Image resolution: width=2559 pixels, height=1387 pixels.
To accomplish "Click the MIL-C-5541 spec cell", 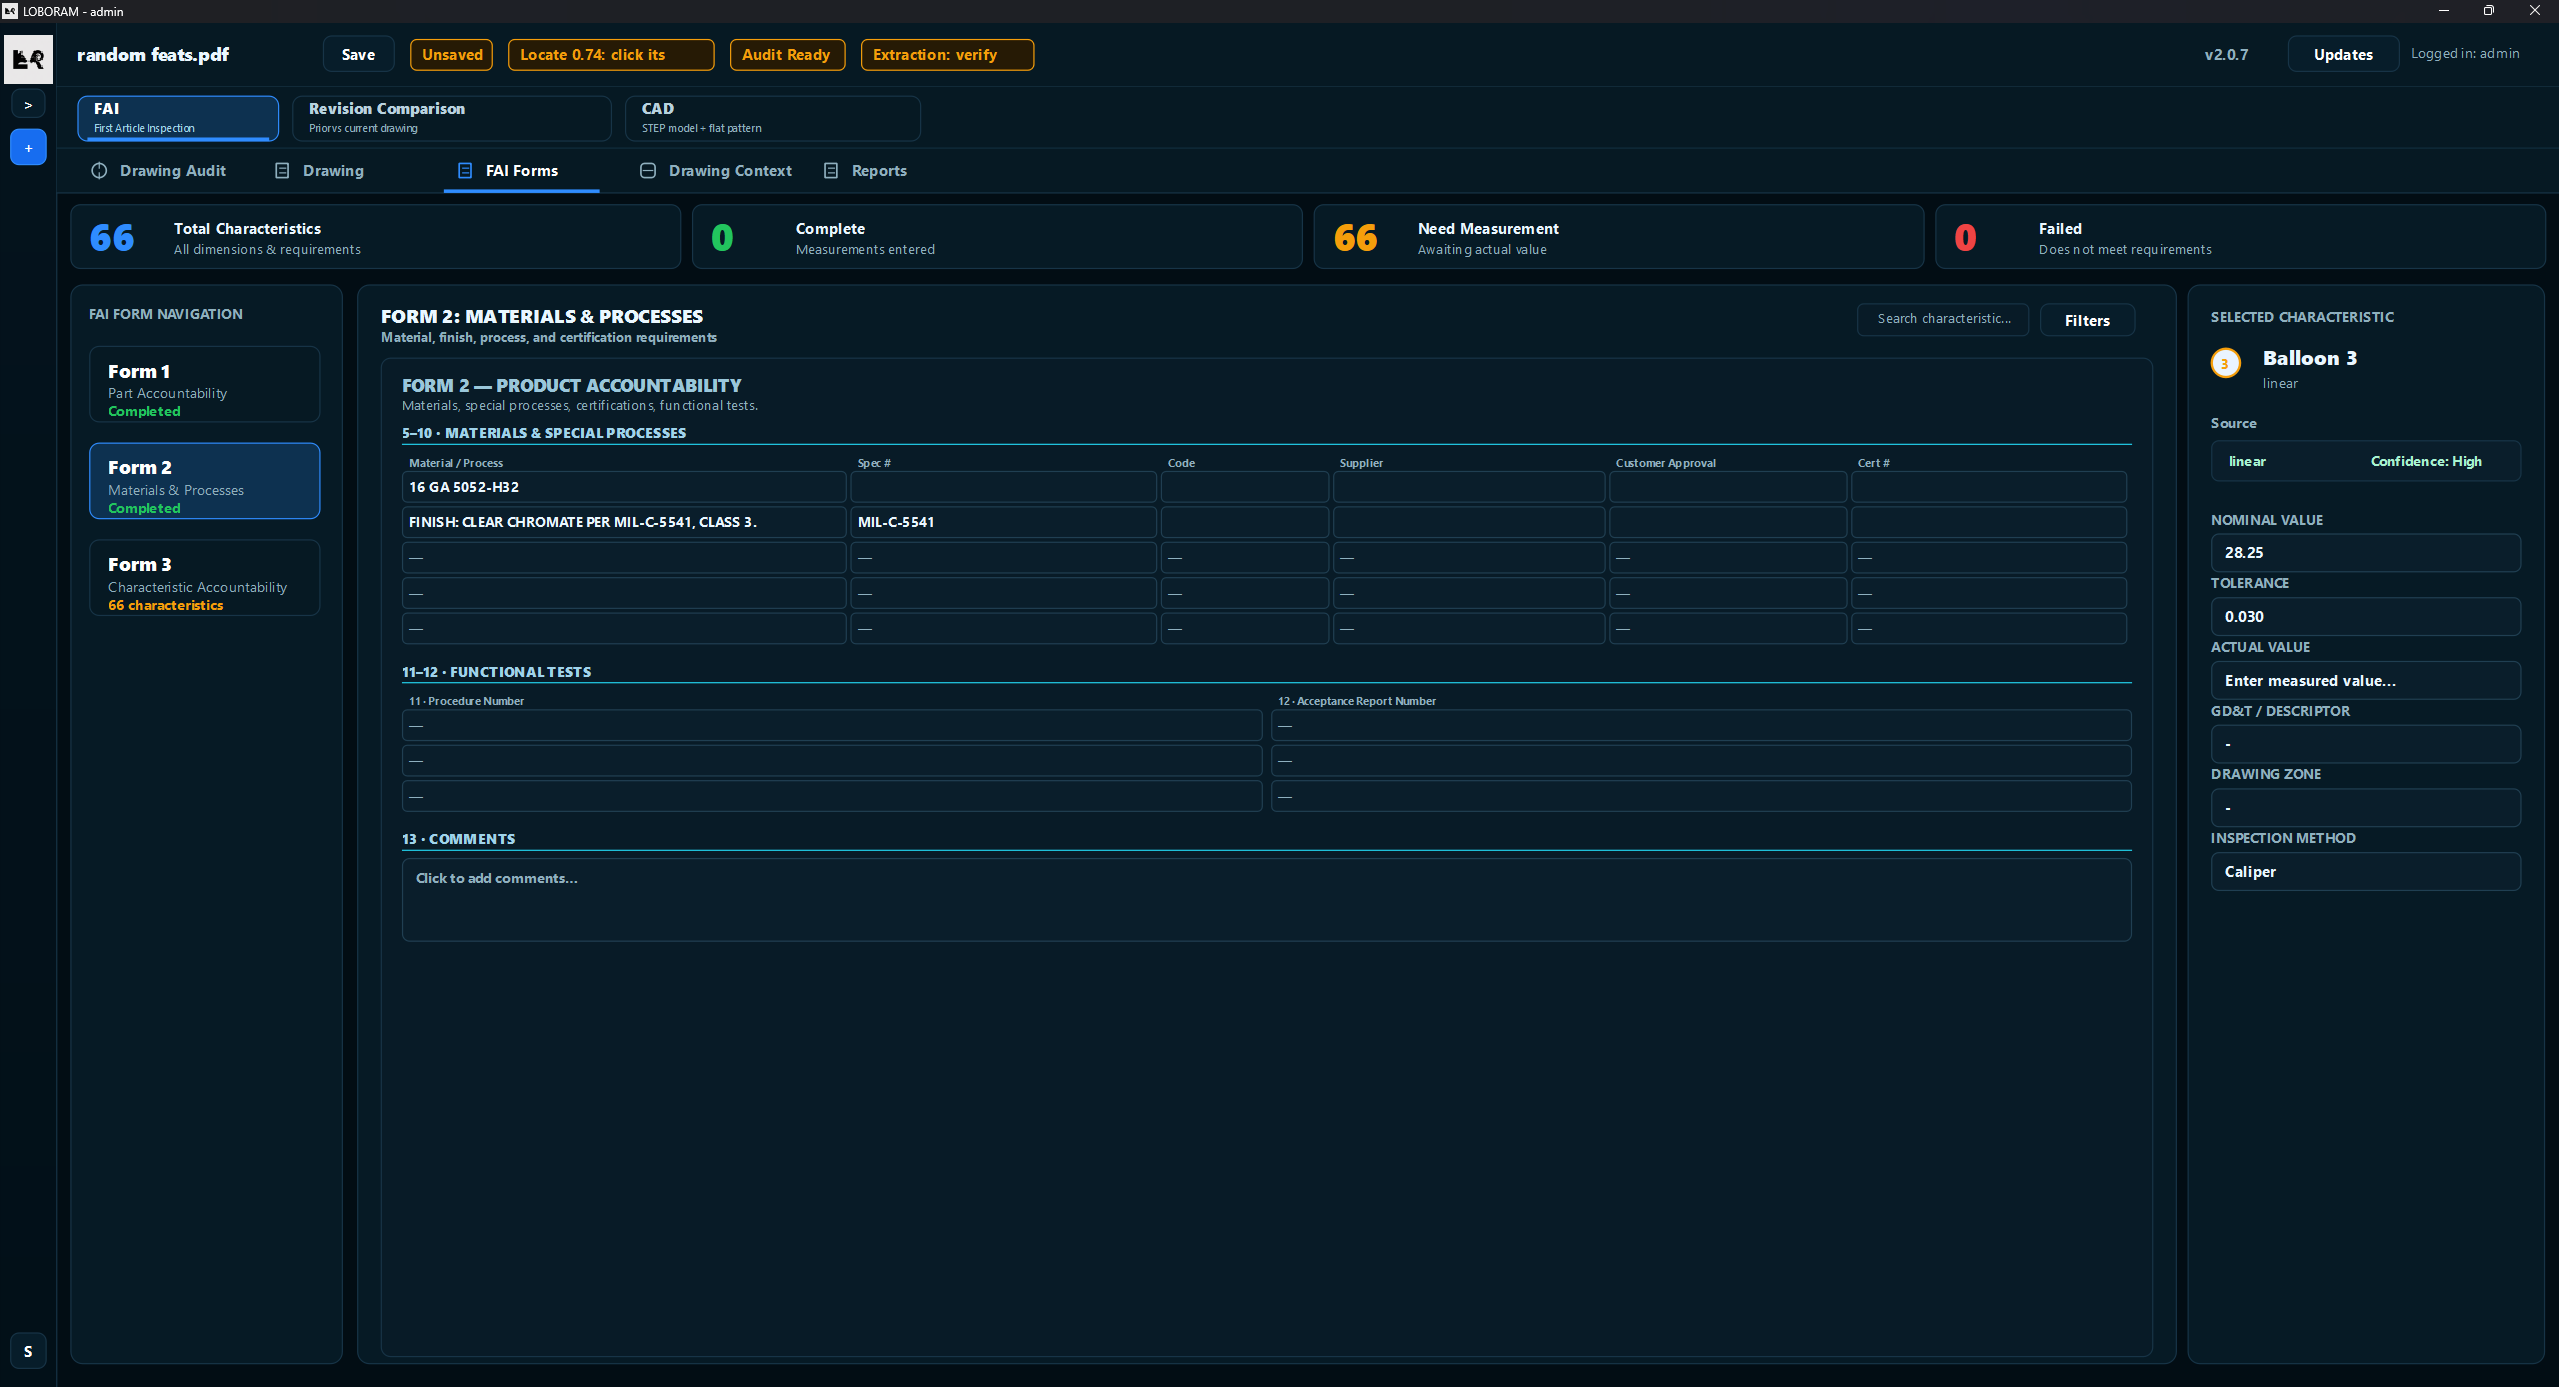I will click(1003, 522).
